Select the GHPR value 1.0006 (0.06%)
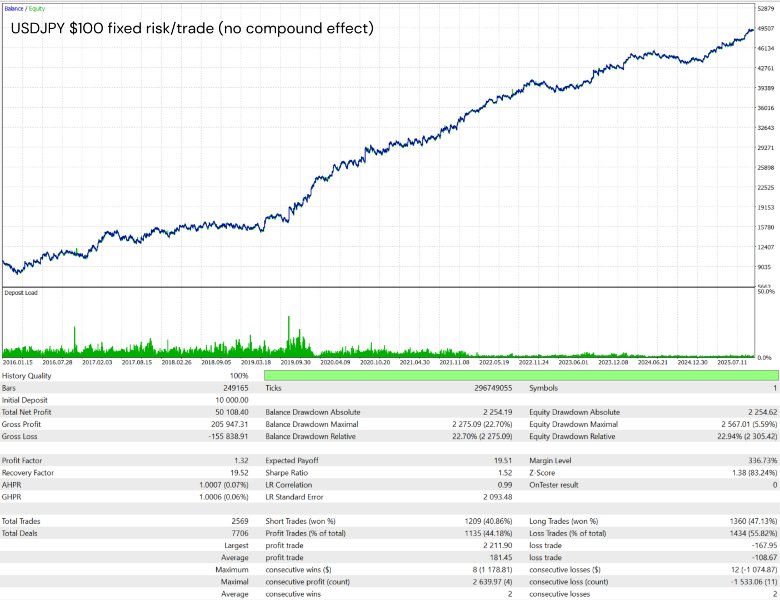Viewport: 780px width, 600px height. pyautogui.click(x=224, y=497)
